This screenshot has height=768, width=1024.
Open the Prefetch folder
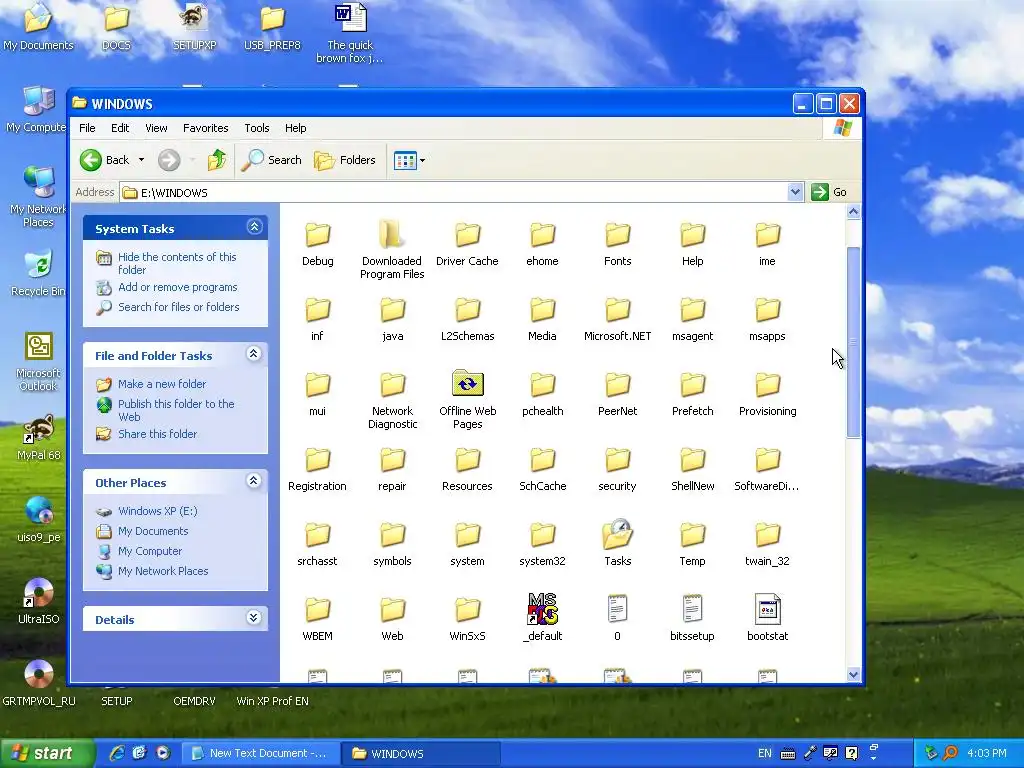[x=692, y=385]
